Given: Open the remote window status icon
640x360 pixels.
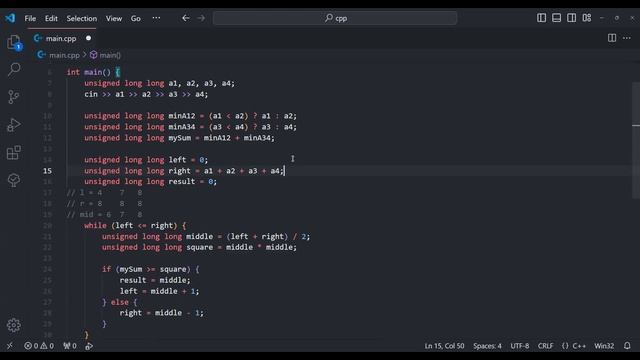Looking at the screenshot, I should pyautogui.click(x=10, y=346).
